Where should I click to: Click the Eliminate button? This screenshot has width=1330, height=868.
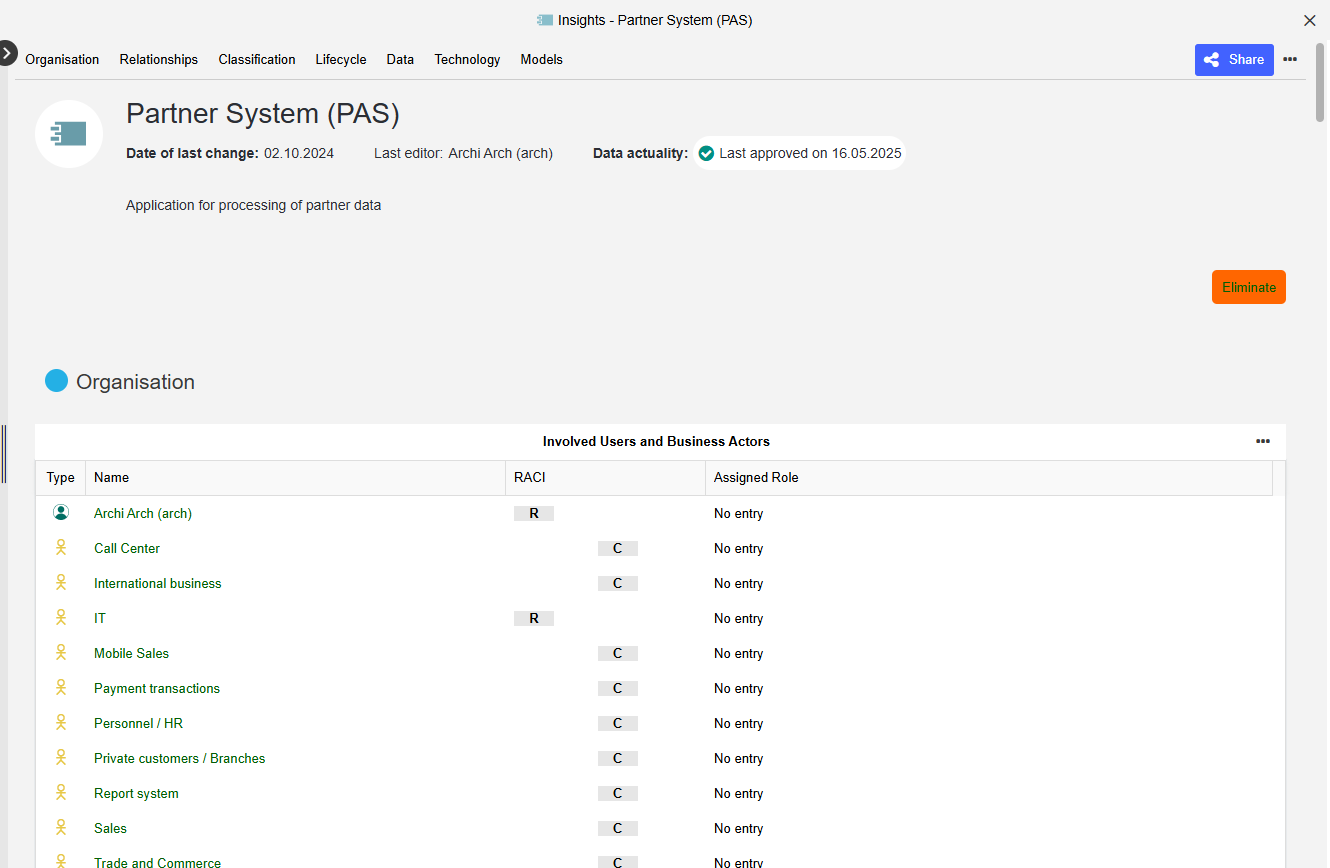pos(1248,287)
